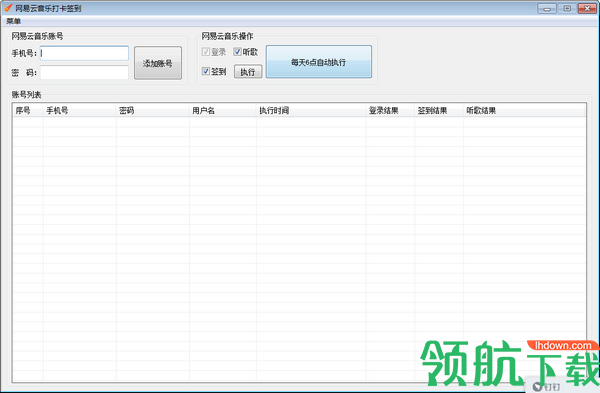Viewport: 600px width, 393px height.
Task: Click the 执行 button
Action: point(248,72)
